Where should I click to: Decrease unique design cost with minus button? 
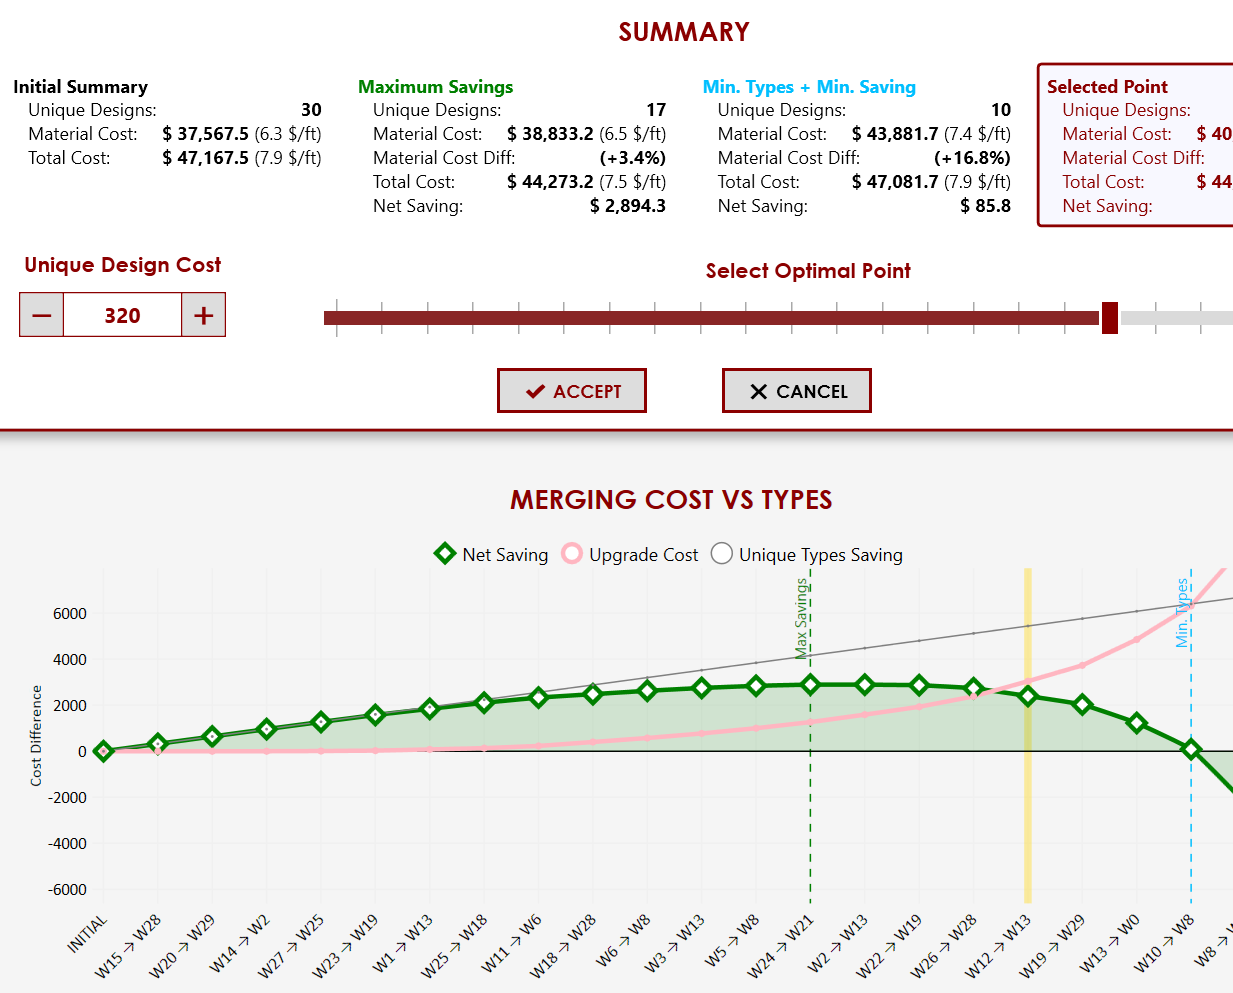(42, 315)
